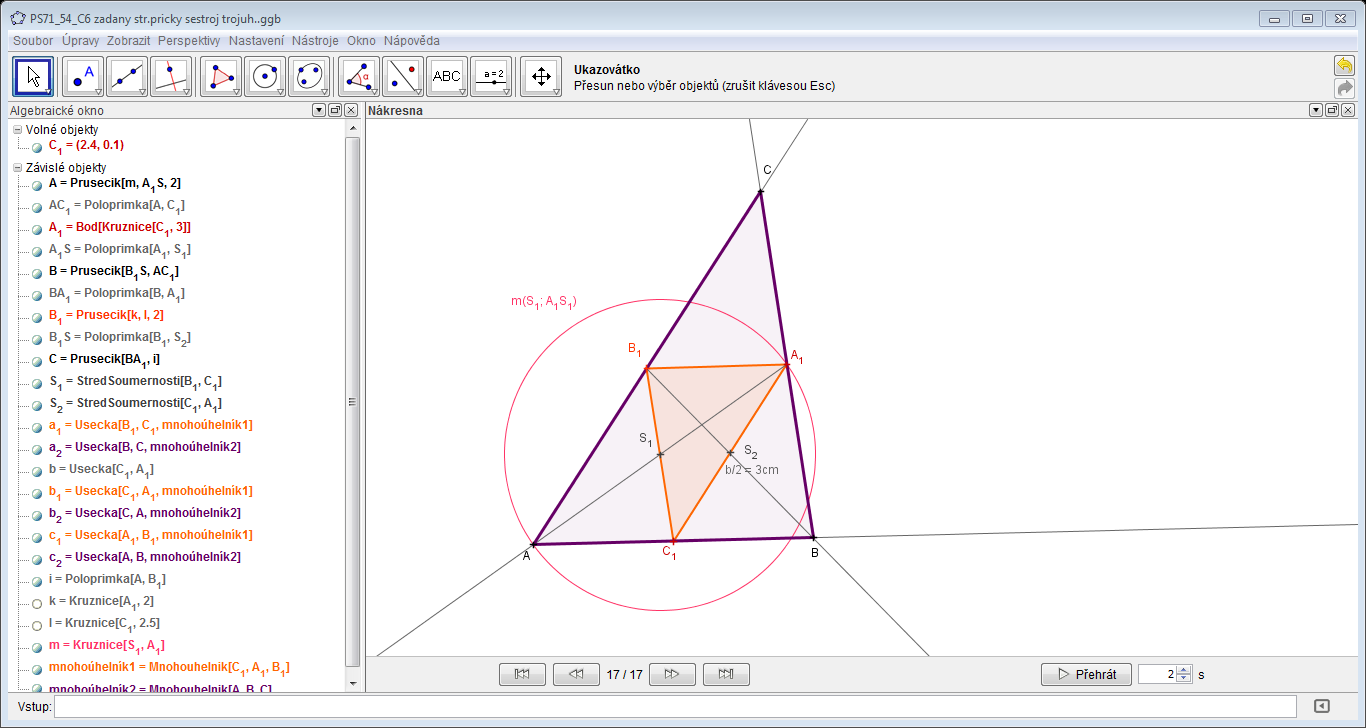The image size is (1366, 728).
Task: Click the redo arrow icon
Action: (1344, 88)
